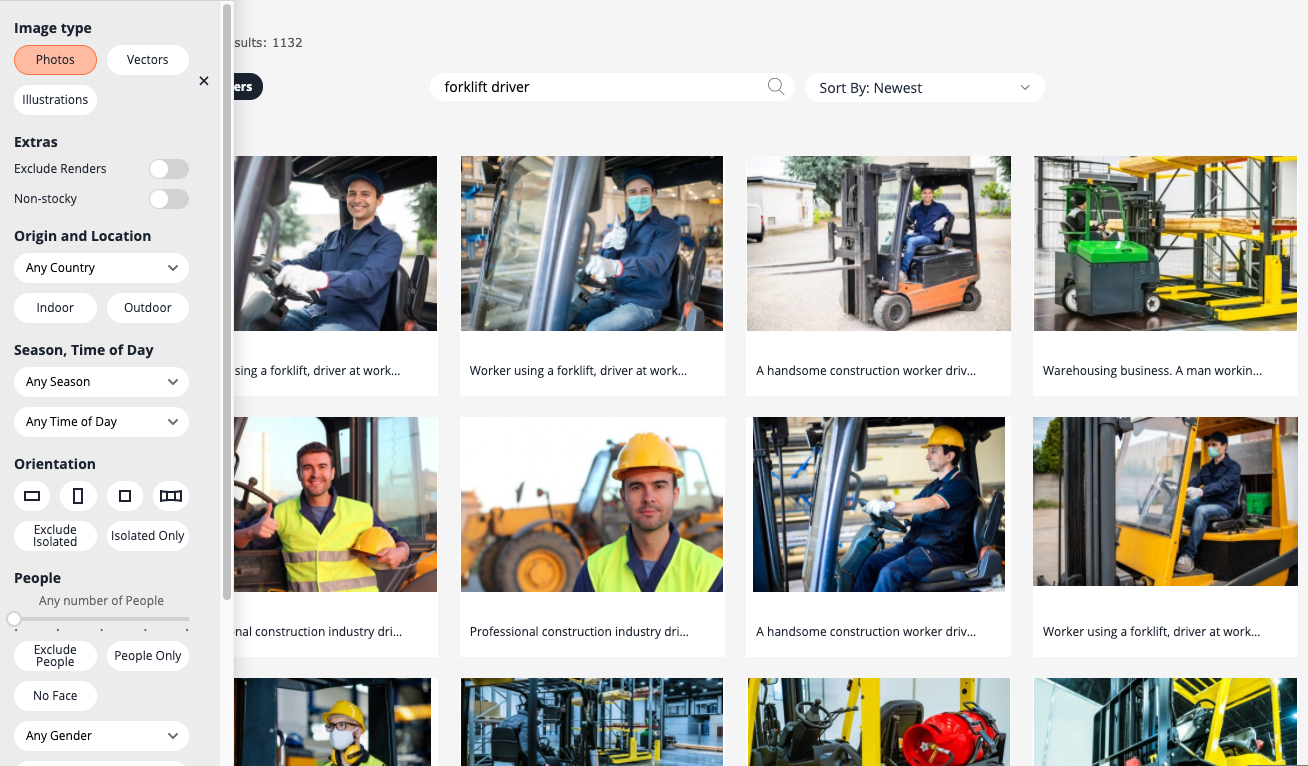This screenshot has height=766, width=1308.
Task: Expand the Any Season dropdown
Action: click(x=101, y=382)
